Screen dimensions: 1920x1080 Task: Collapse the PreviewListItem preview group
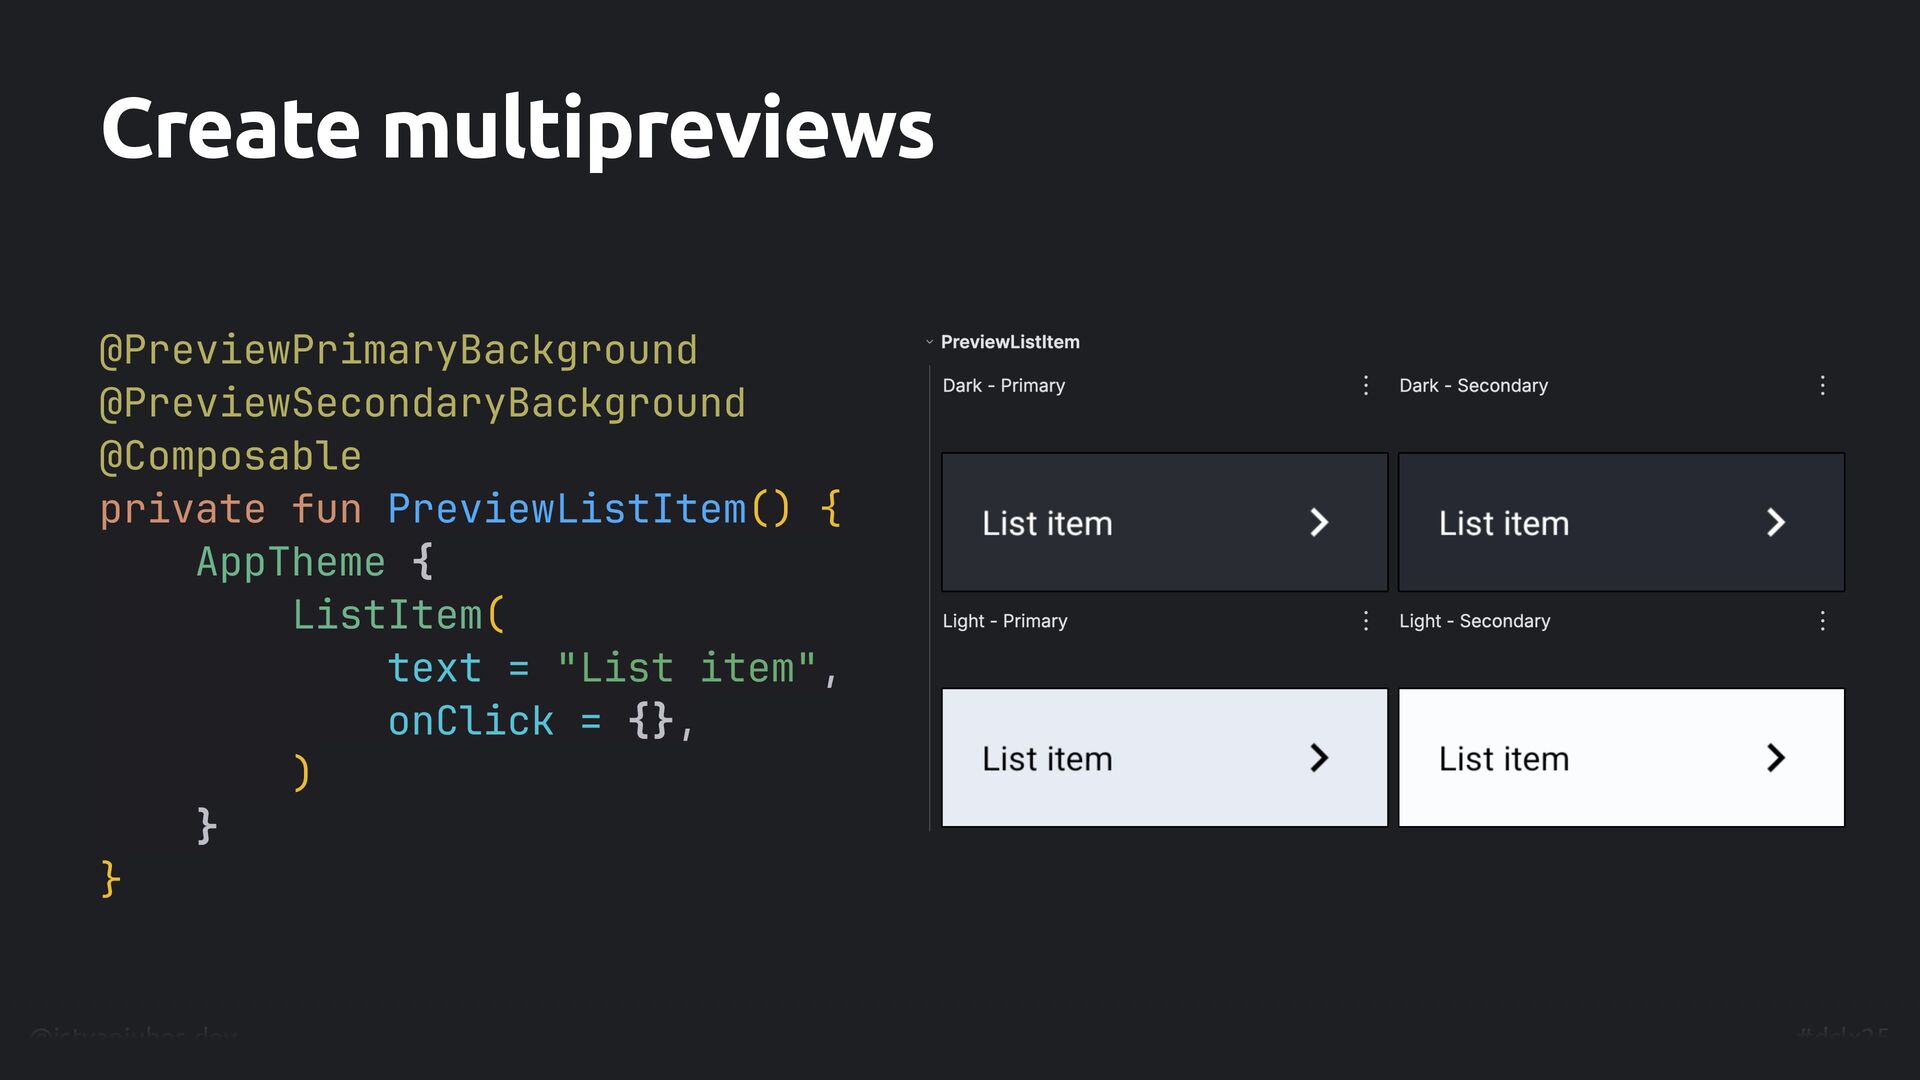pos(929,342)
